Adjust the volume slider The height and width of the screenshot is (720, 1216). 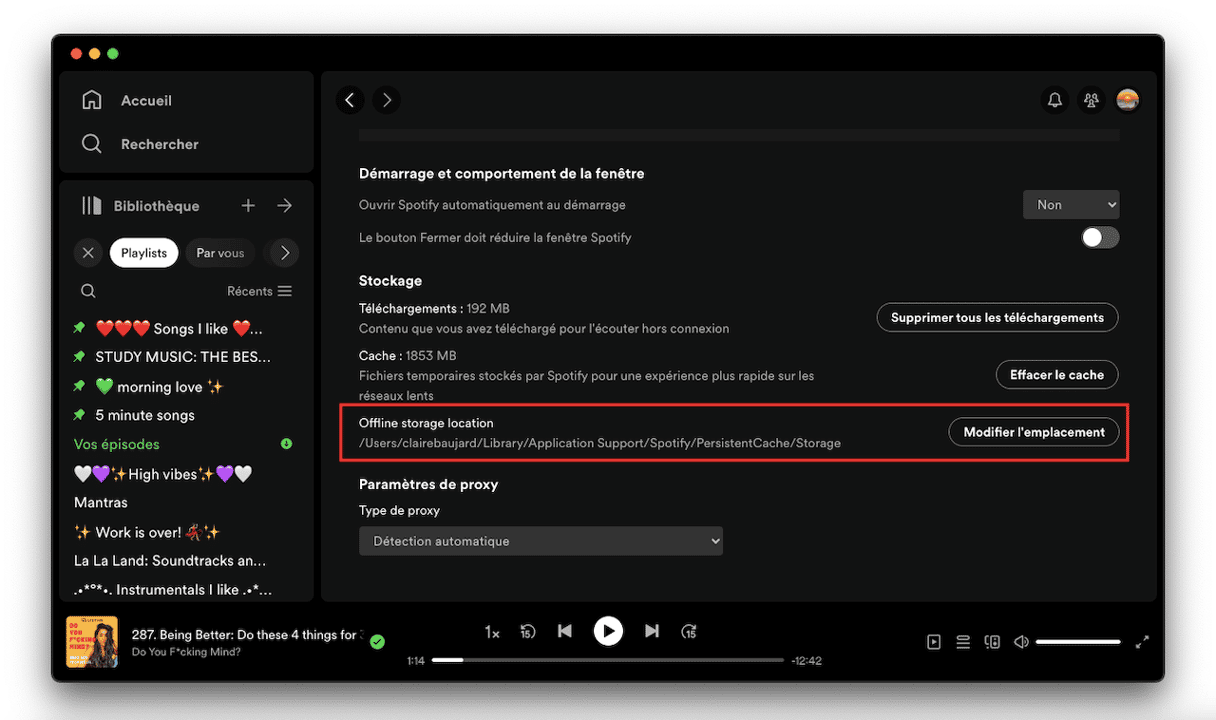click(1078, 642)
